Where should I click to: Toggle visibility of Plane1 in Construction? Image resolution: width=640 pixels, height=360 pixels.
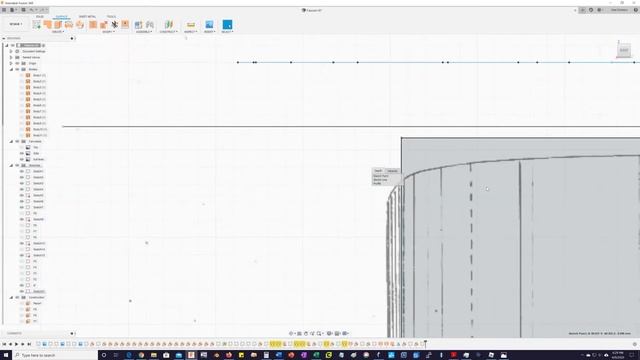pos(22,303)
